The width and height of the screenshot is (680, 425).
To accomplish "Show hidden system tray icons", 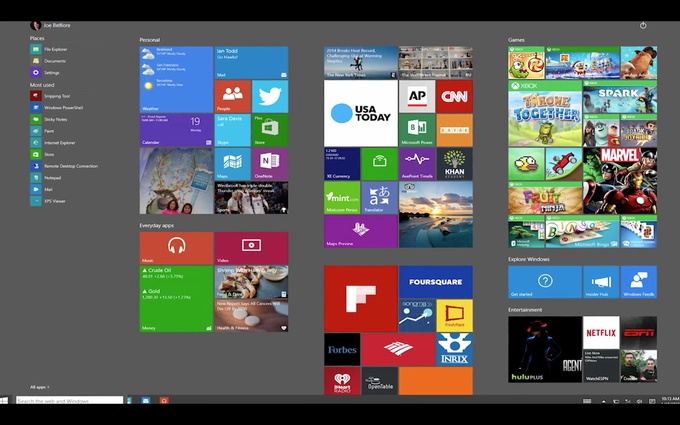I will click(x=603, y=402).
